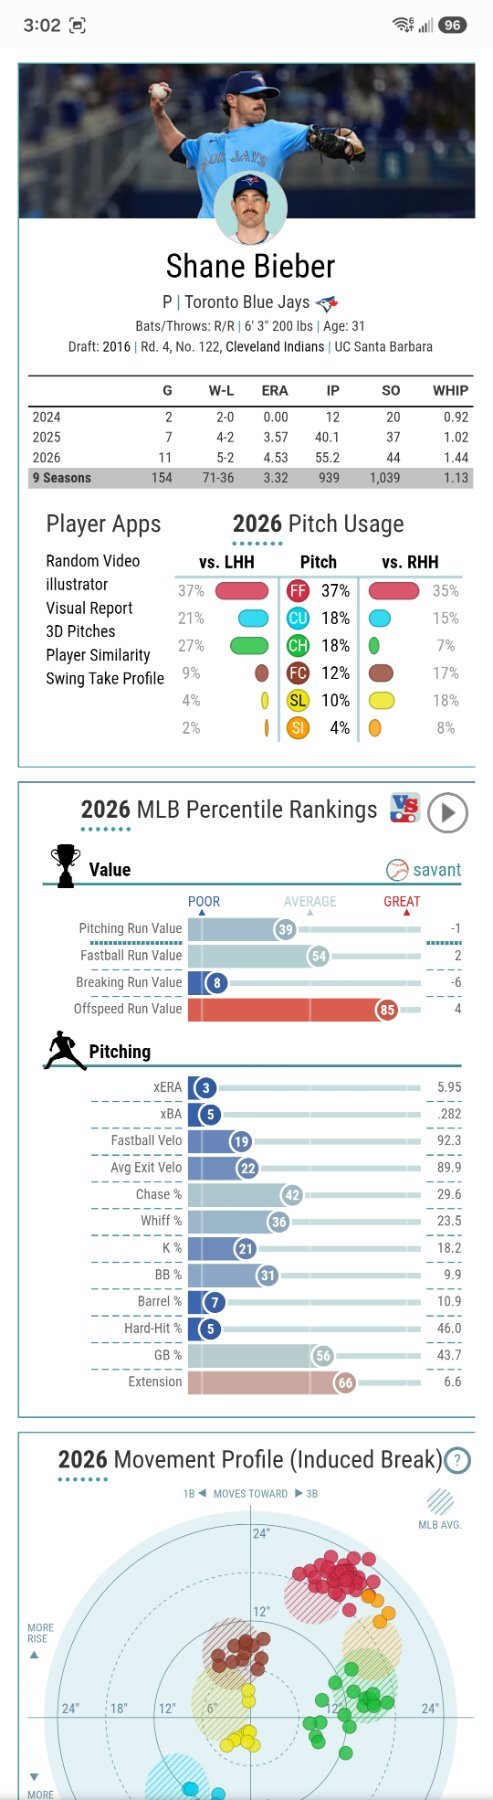This screenshot has height=1800, width=493.
Task: Select the CH changeup pitch badge
Action: [297, 646]
